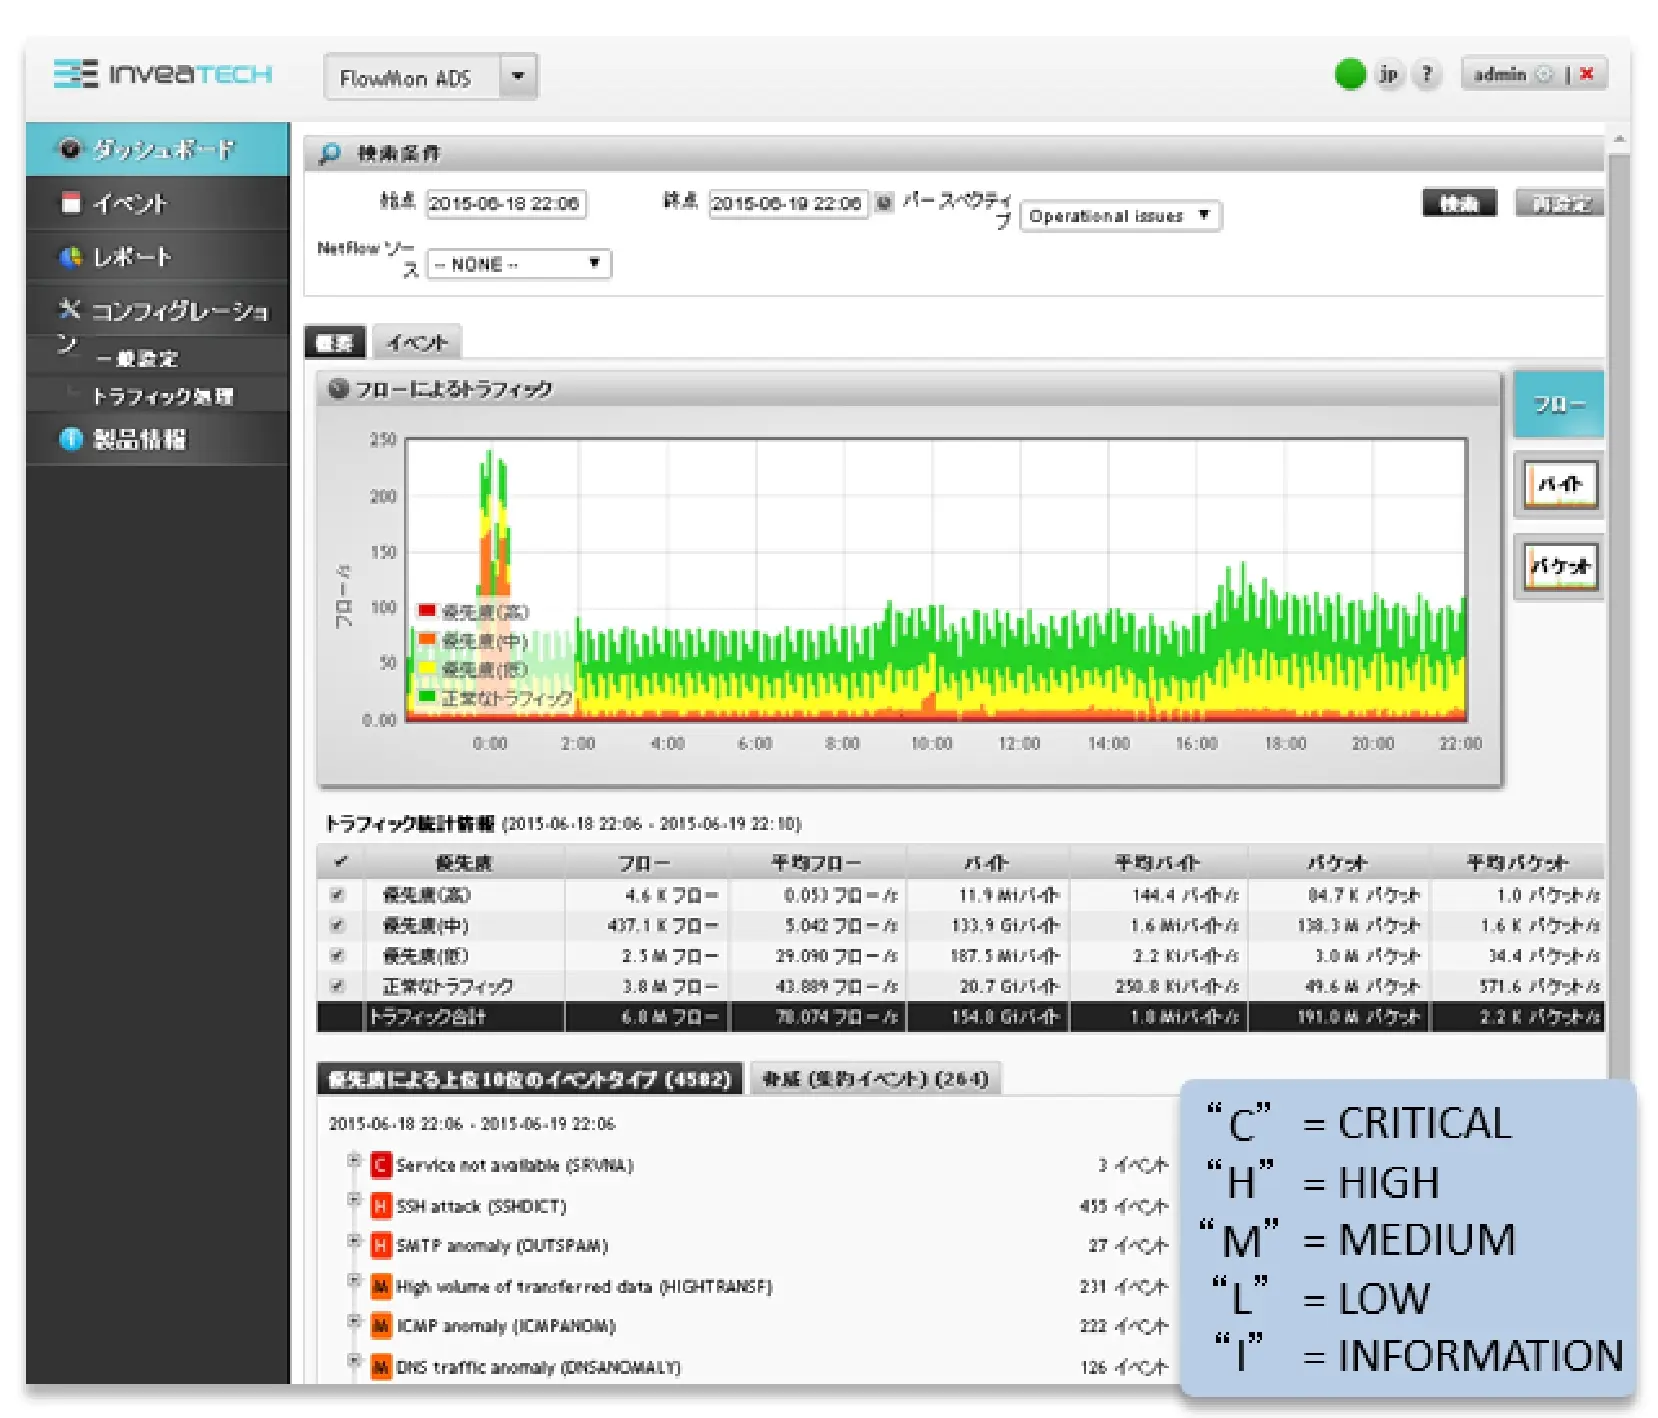Expand the SMTP anomaly (OUTSPAM) row
Screen dimensions: 1658x1418
[x=353, y=1240]
